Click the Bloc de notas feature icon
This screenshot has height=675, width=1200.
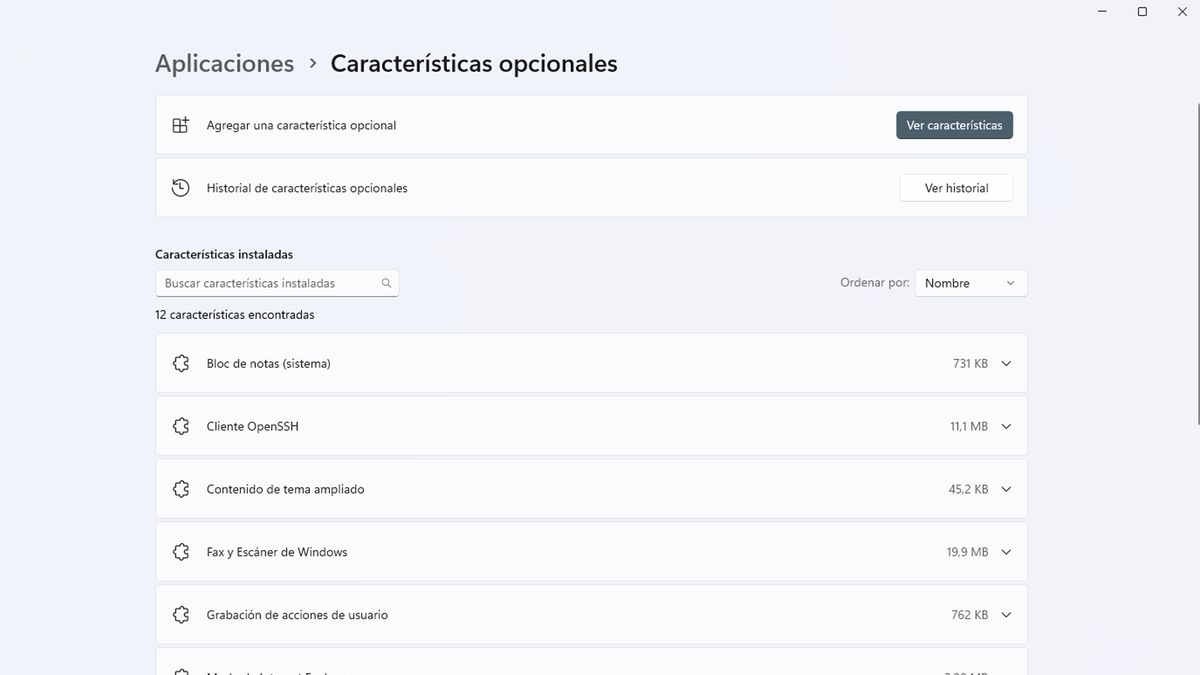tap(181, 364)
